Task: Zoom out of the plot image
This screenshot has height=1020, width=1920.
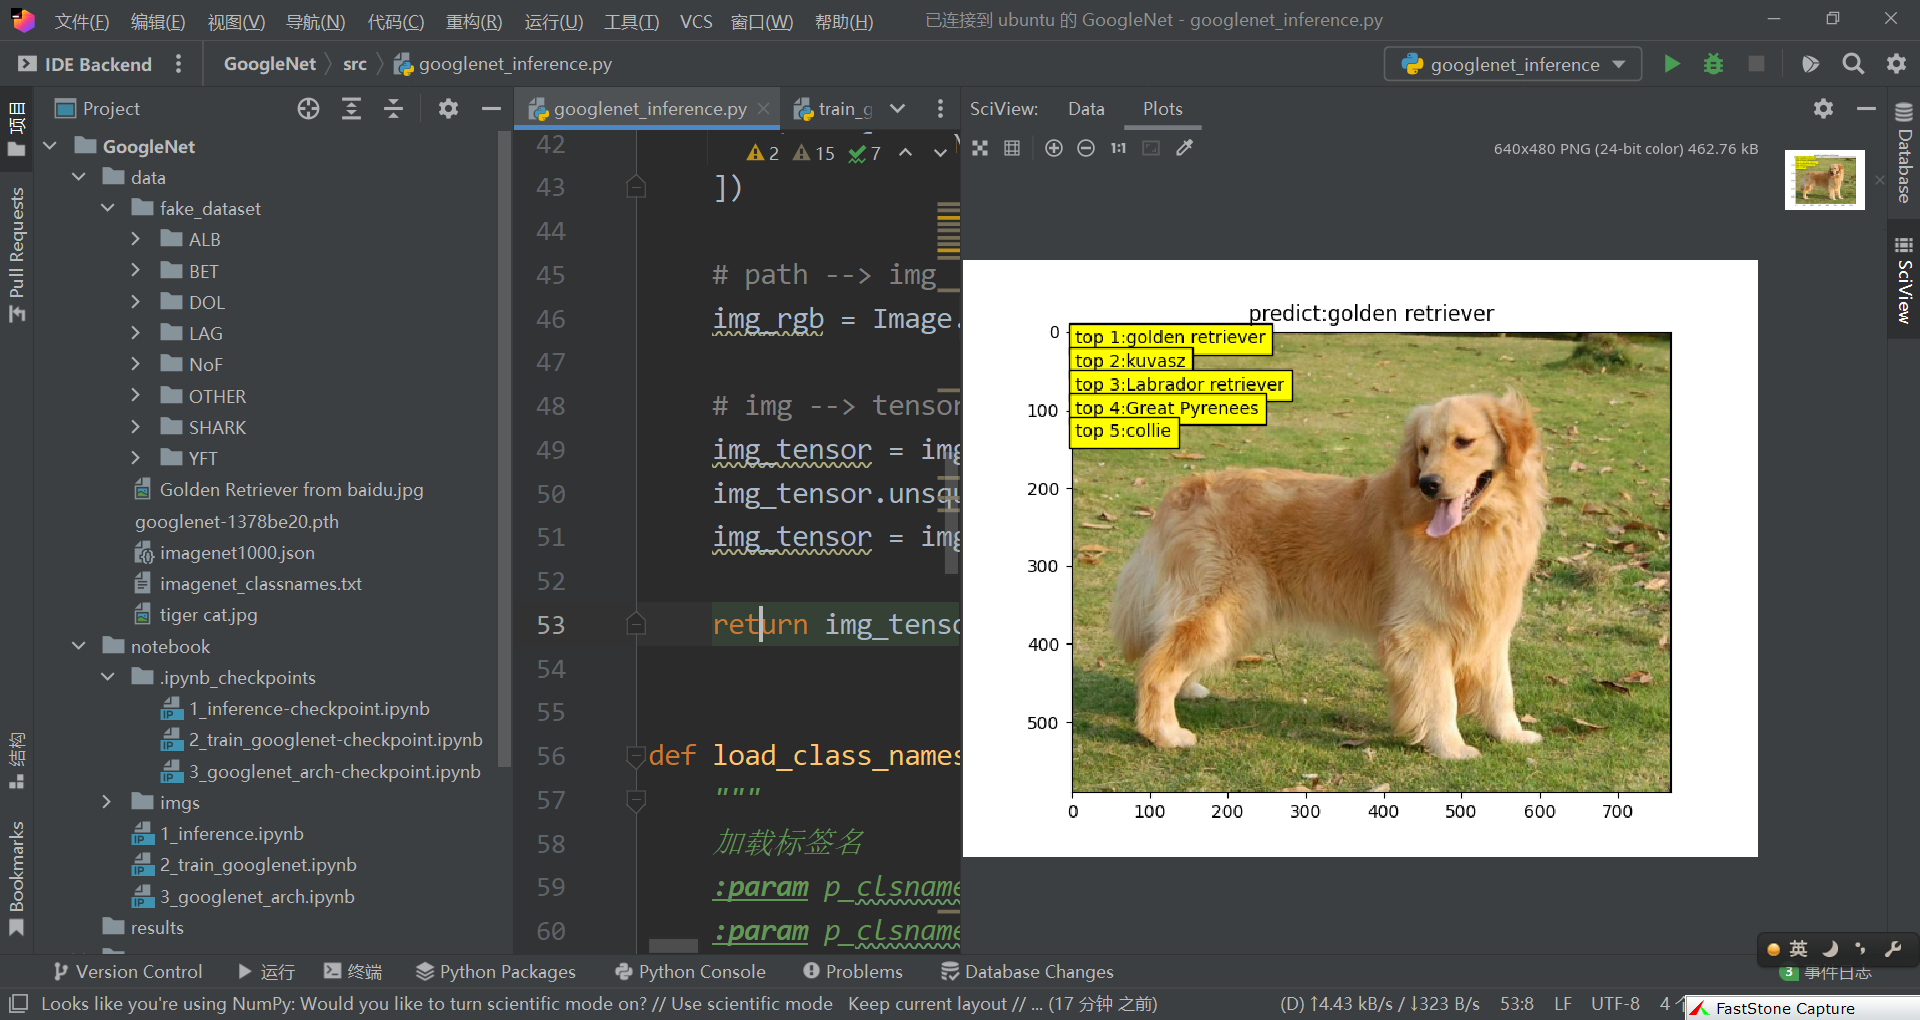Action: pyautogui.click(x=1086, y=148)
